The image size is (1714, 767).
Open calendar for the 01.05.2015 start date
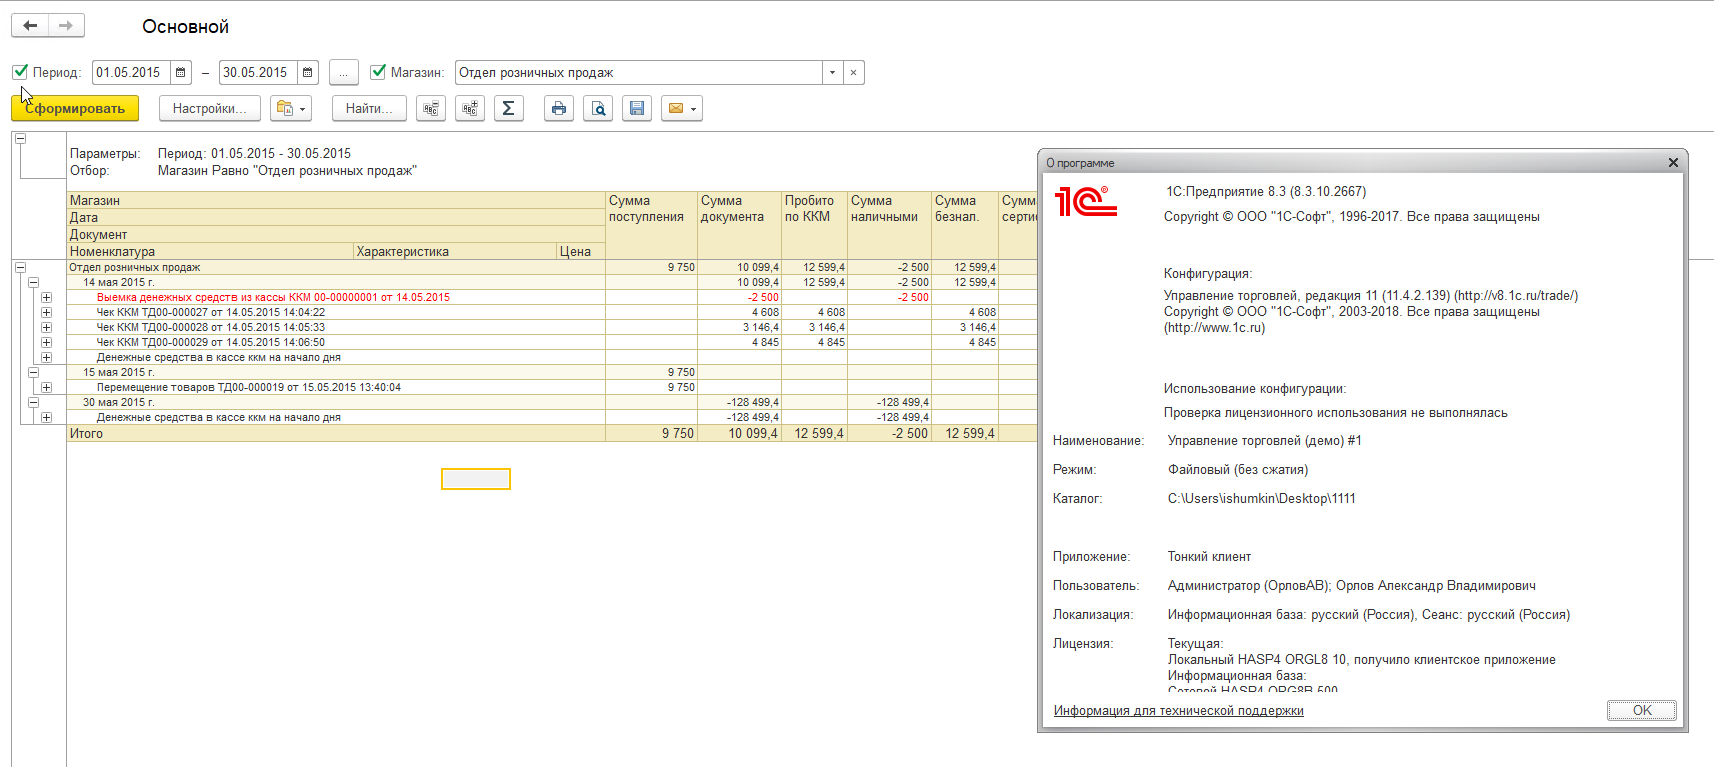[x=181, y=72]
